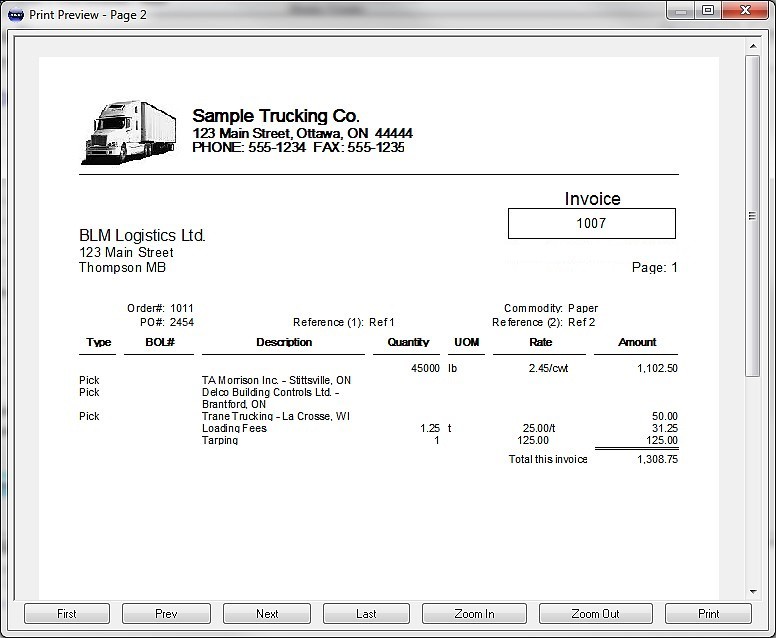Click the vertical scrollbar thumb
This screenshot has width=776, height=638.
753,215
